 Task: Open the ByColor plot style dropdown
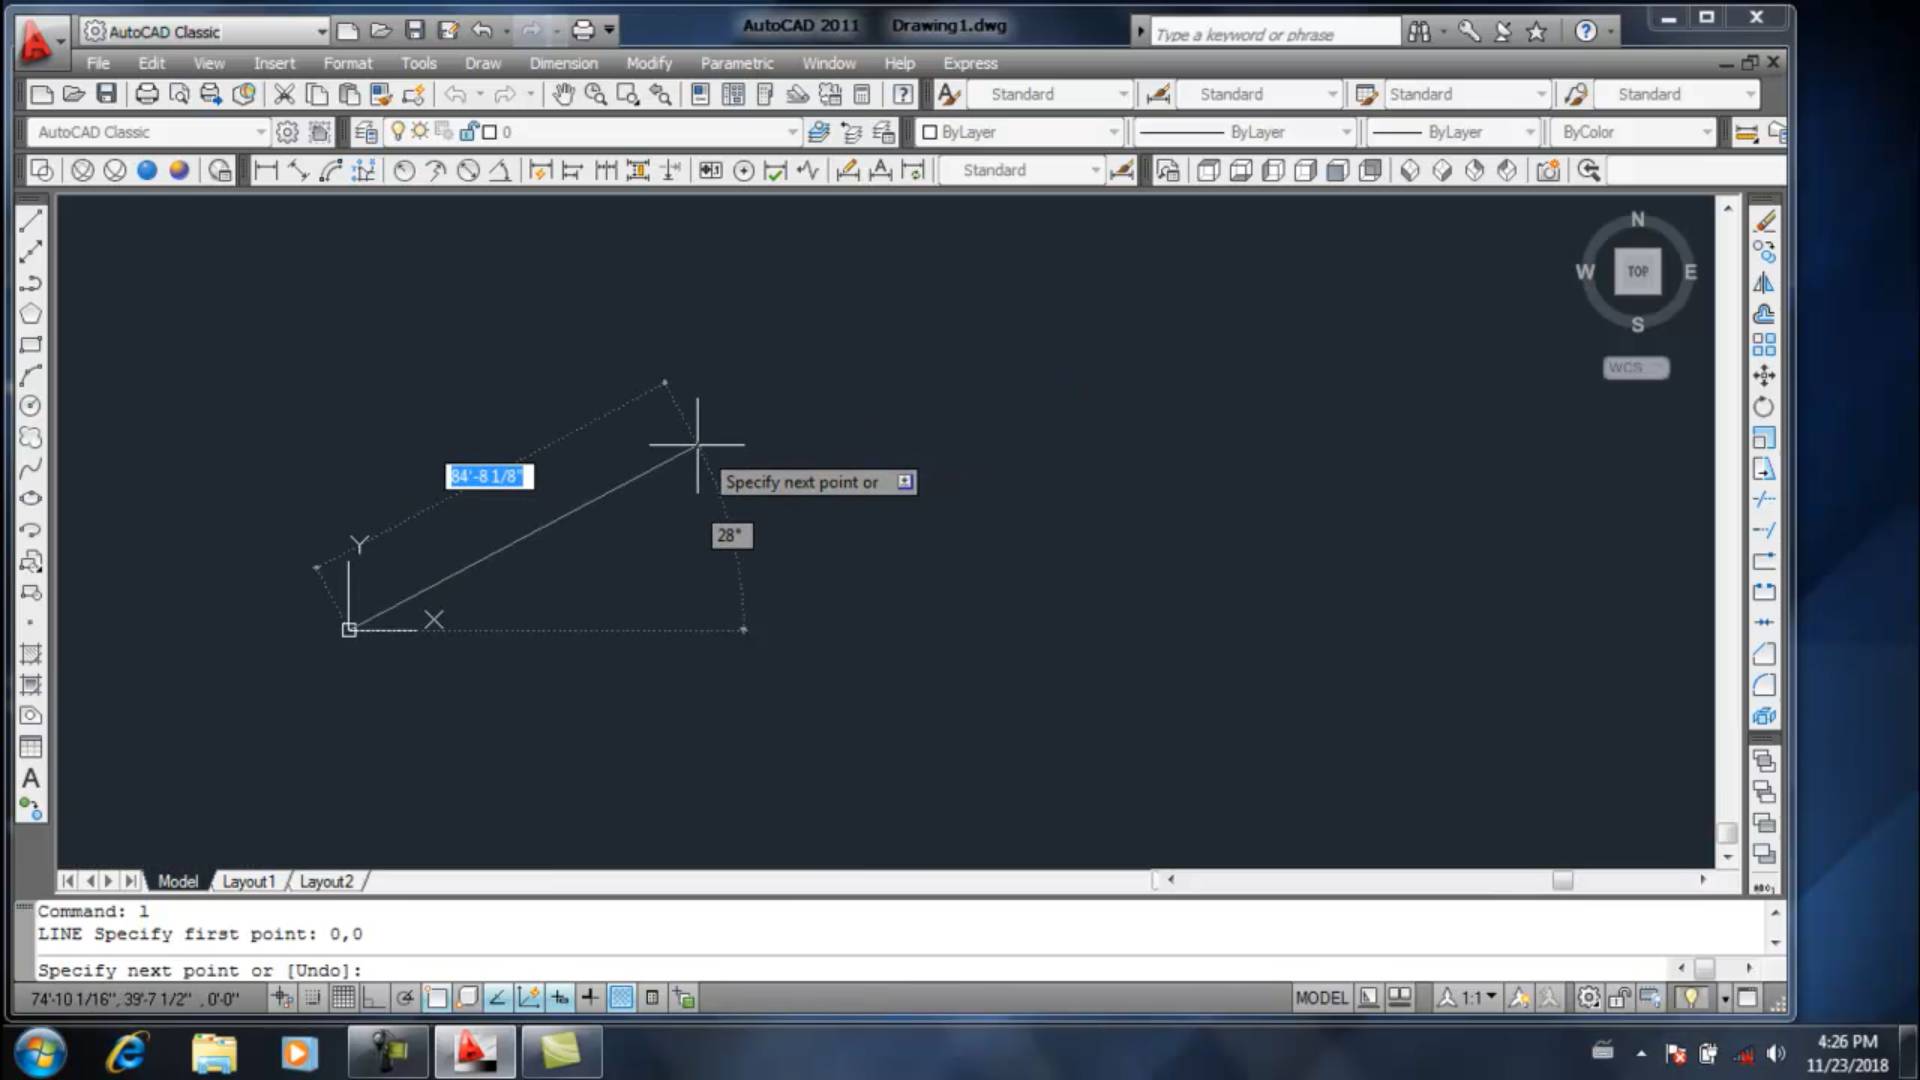[1632, 132]
